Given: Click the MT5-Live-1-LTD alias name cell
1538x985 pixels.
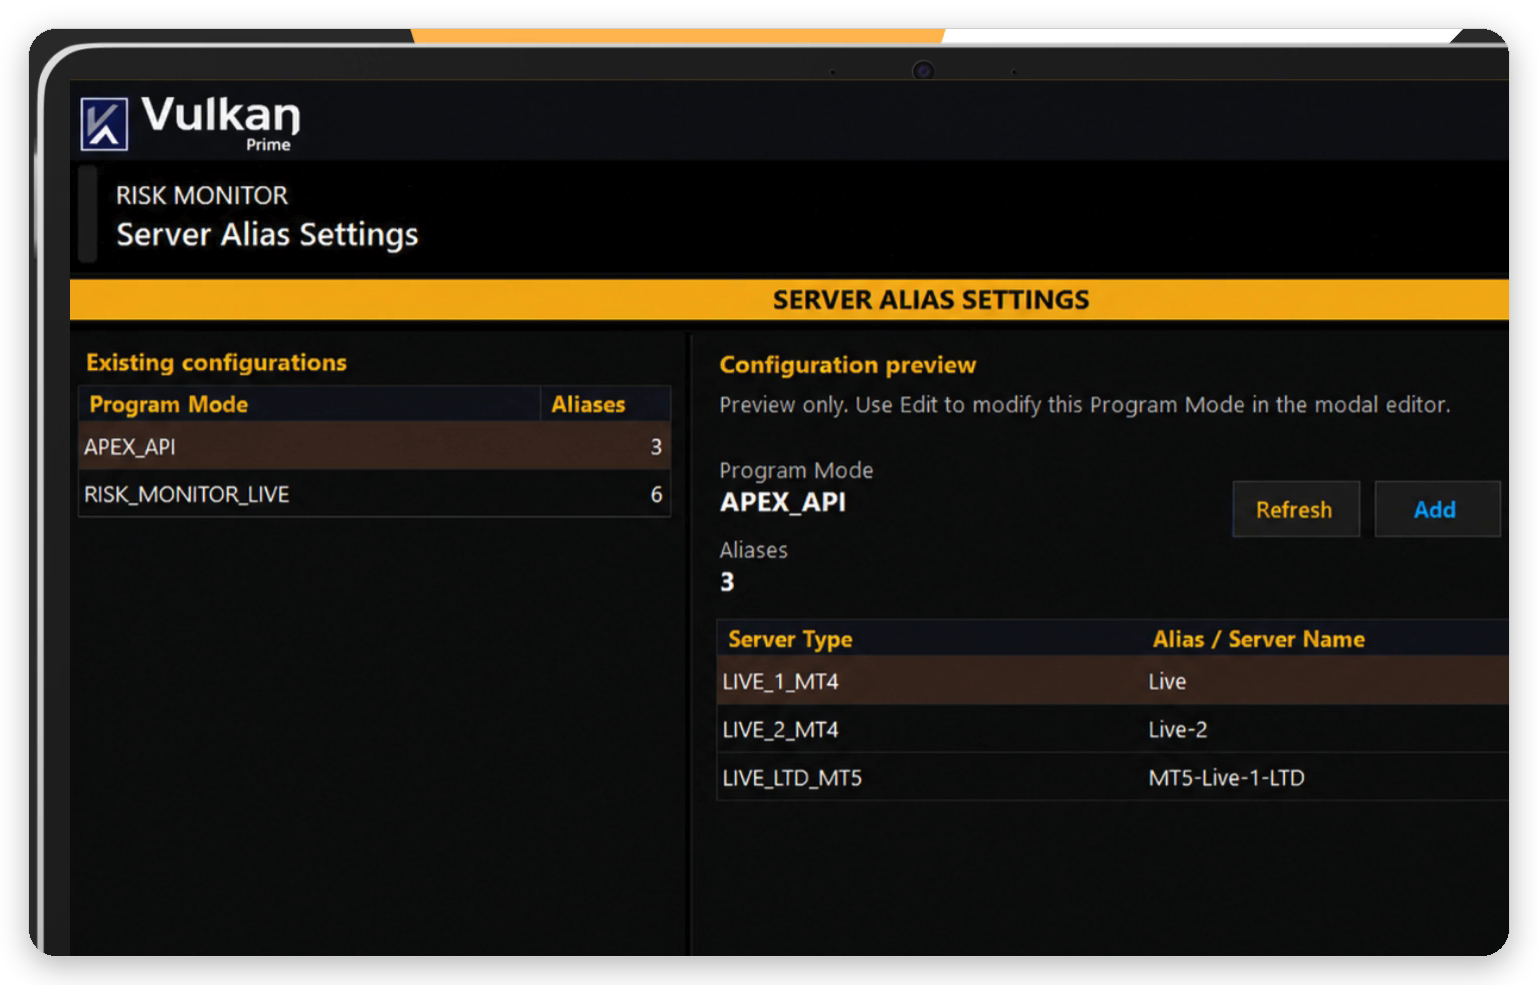Looking at the screenshot, I should 1325,777.
